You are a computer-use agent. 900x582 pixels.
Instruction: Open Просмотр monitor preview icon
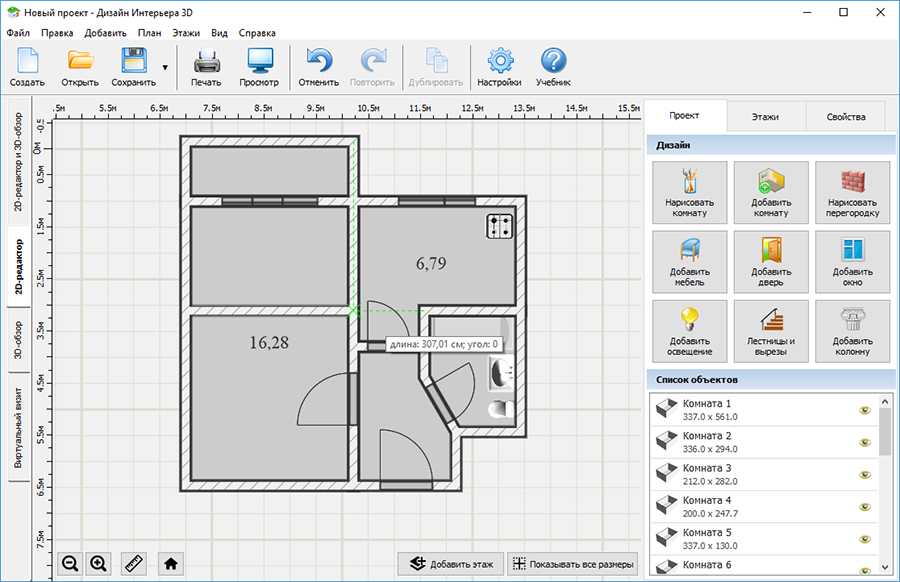click(259, 67)
